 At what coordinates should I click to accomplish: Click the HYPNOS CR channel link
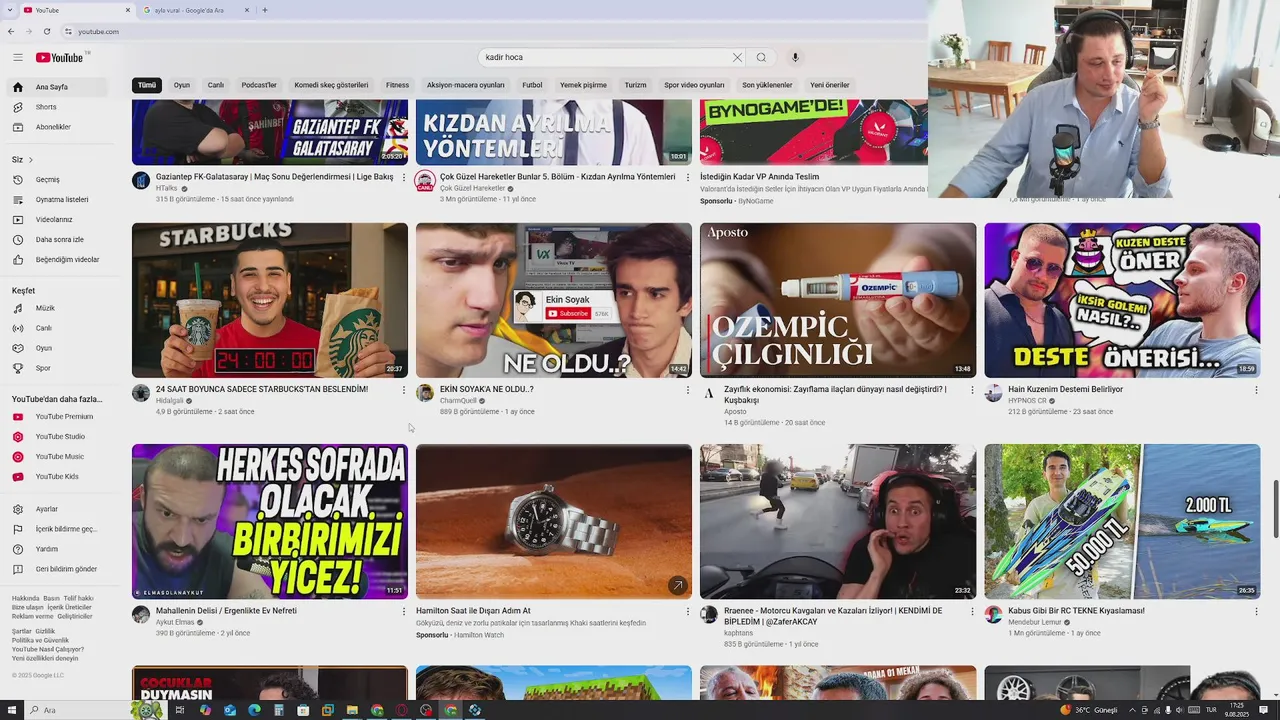(1027, 400)
